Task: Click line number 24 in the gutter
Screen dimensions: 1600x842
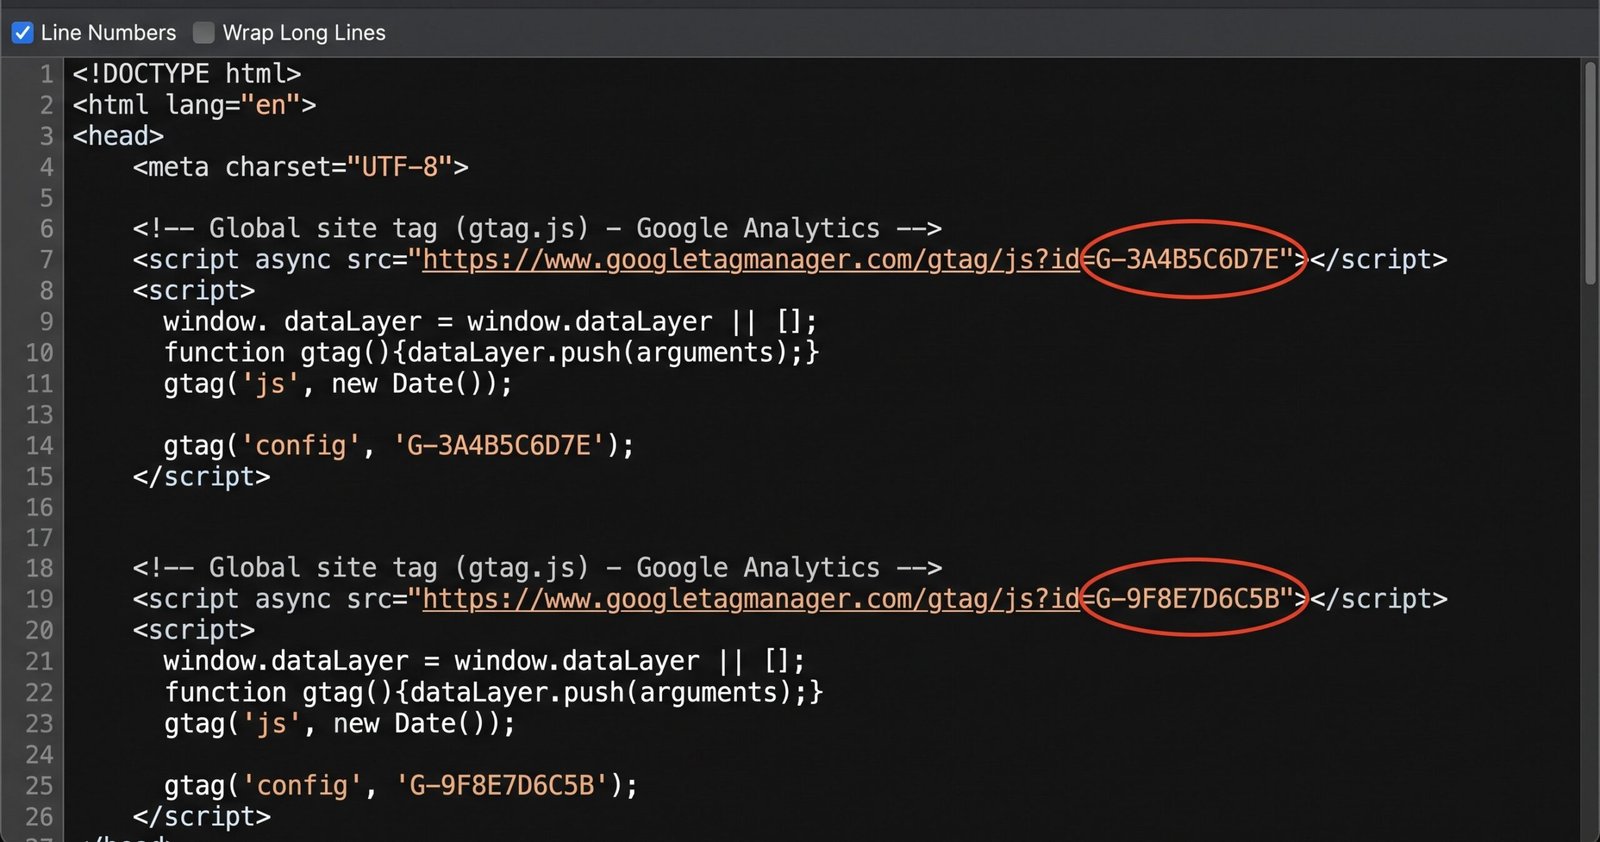Action: 39,755
